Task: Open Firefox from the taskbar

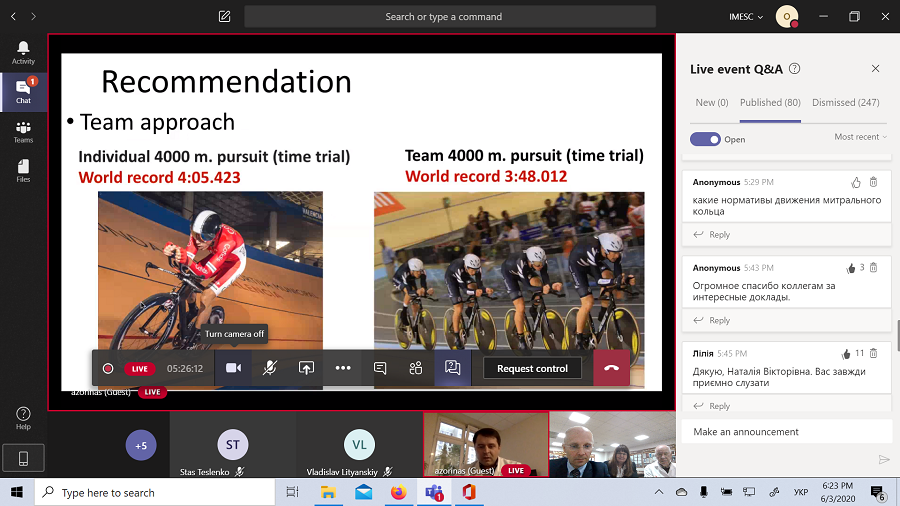Action: point(398,492)
